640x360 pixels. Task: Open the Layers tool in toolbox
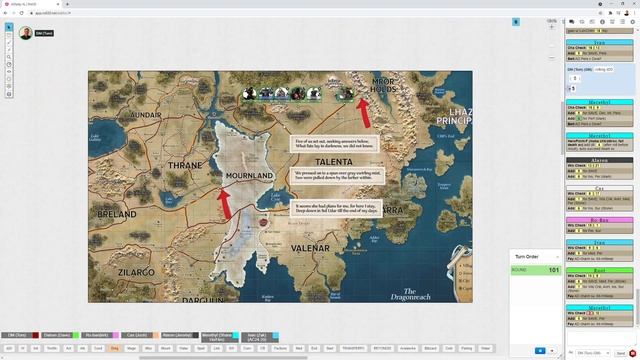point(9,35)
